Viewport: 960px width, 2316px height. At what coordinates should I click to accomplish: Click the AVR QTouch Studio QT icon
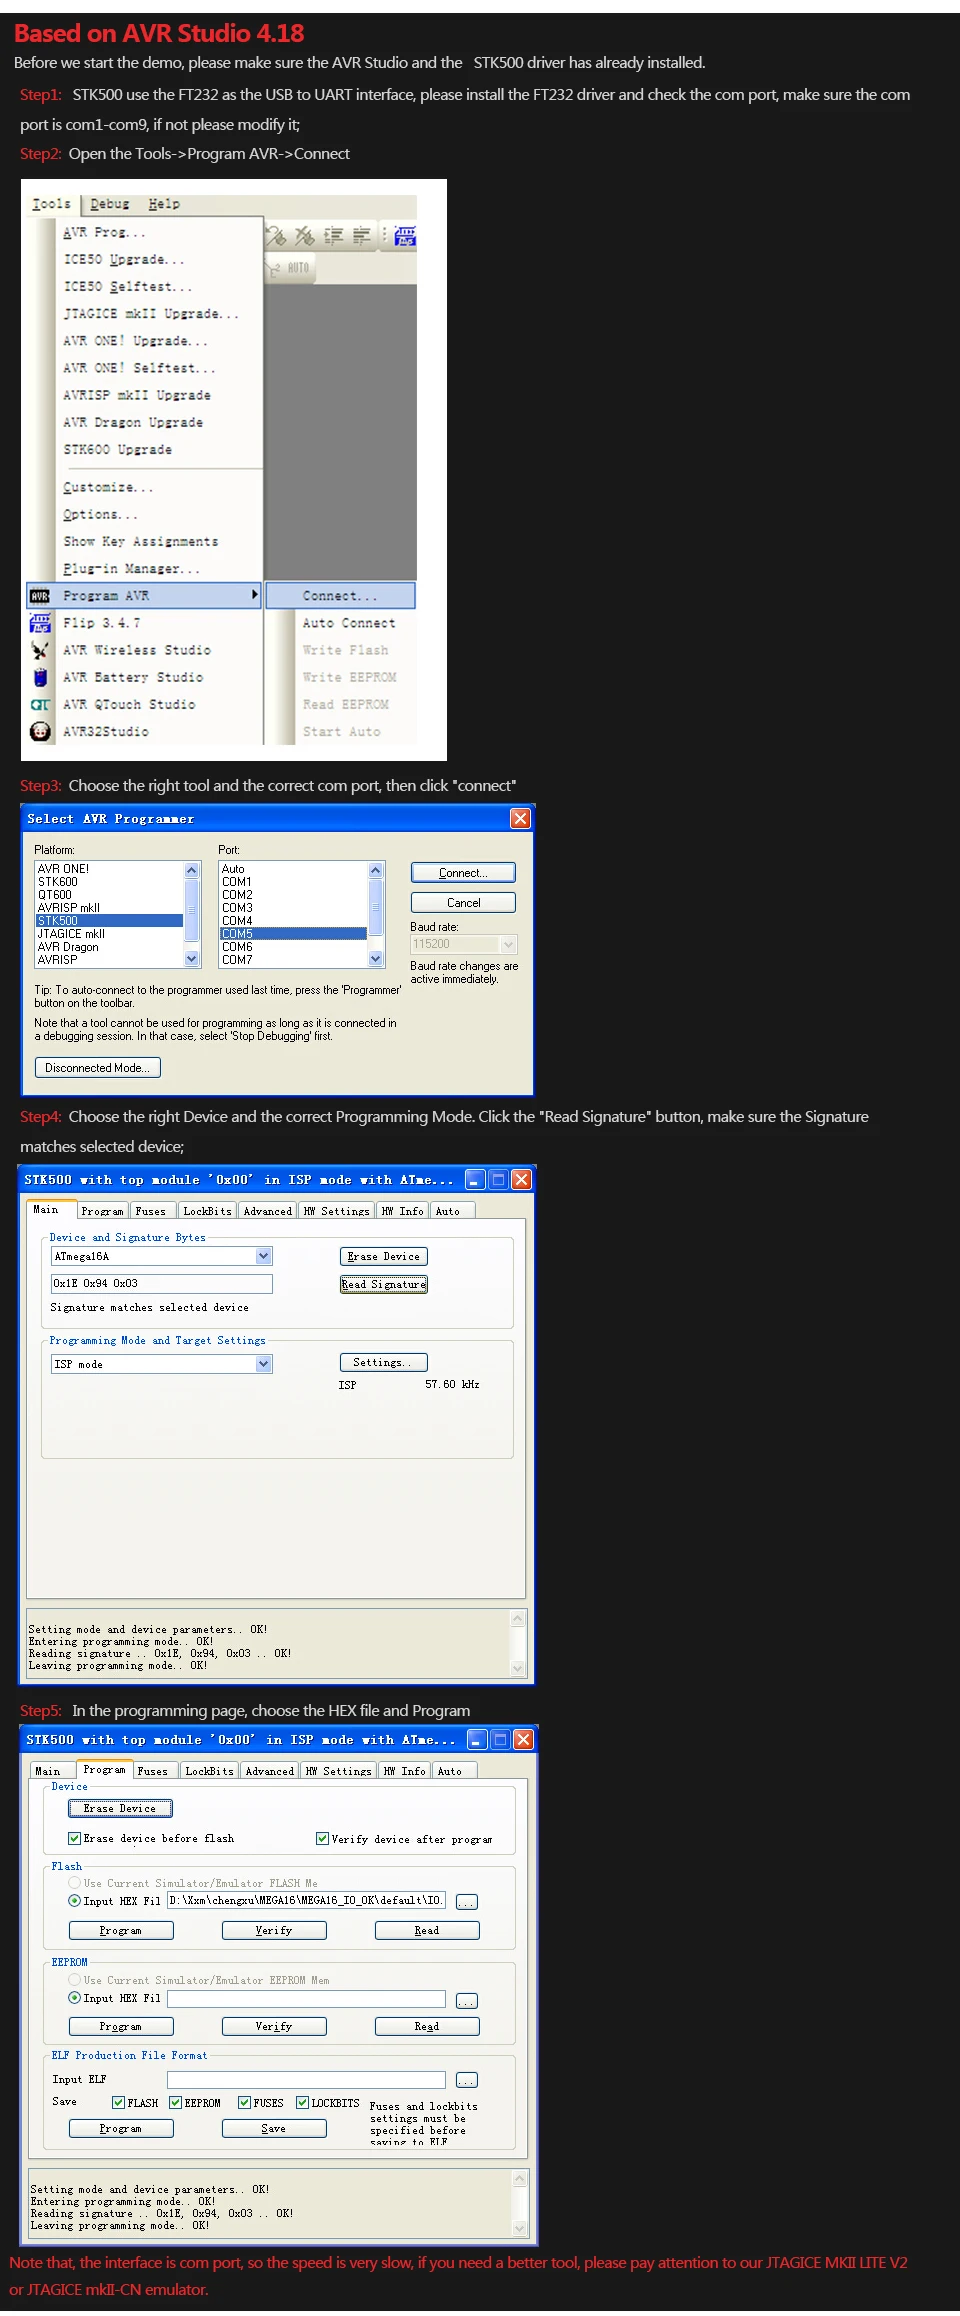pyautogui.click(x=40, y=704)
